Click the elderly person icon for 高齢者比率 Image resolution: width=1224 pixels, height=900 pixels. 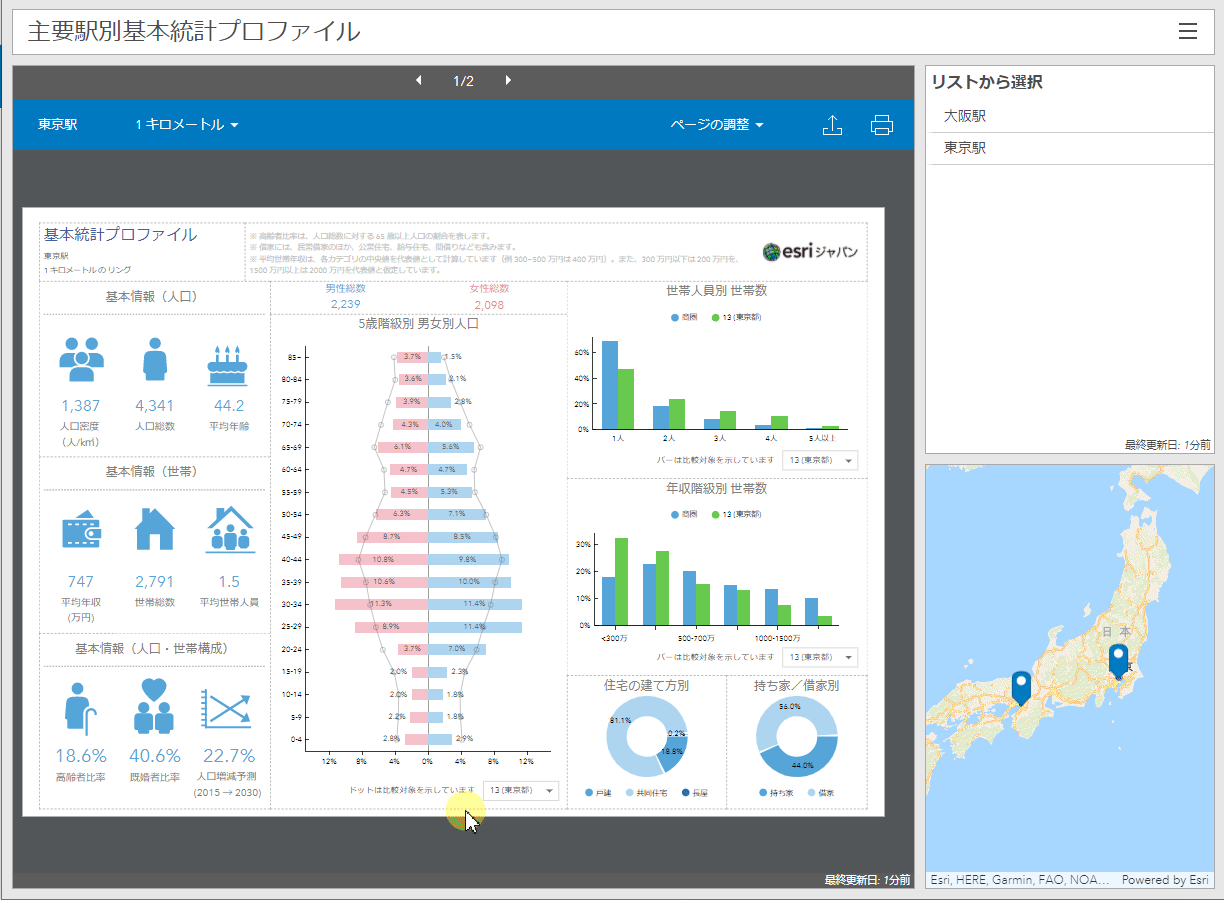click(81, 707)
